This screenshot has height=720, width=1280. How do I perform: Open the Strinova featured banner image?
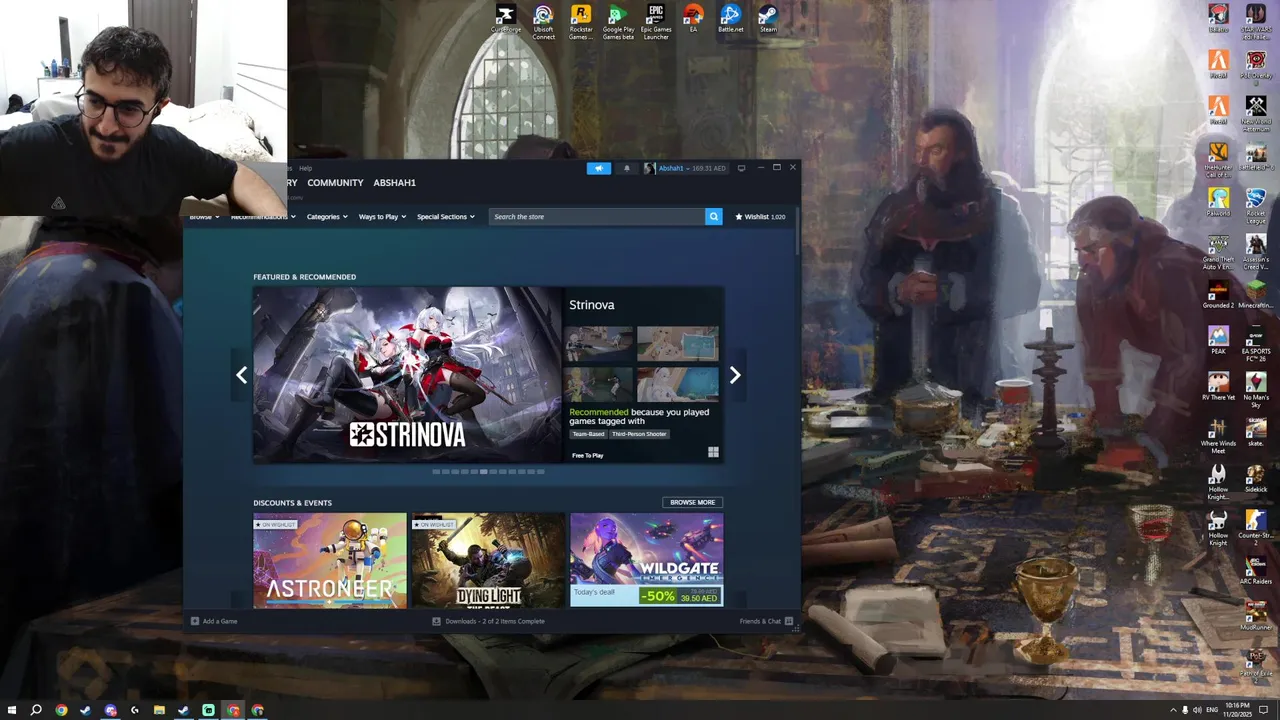pyautogui.click(x=407, y=375)
